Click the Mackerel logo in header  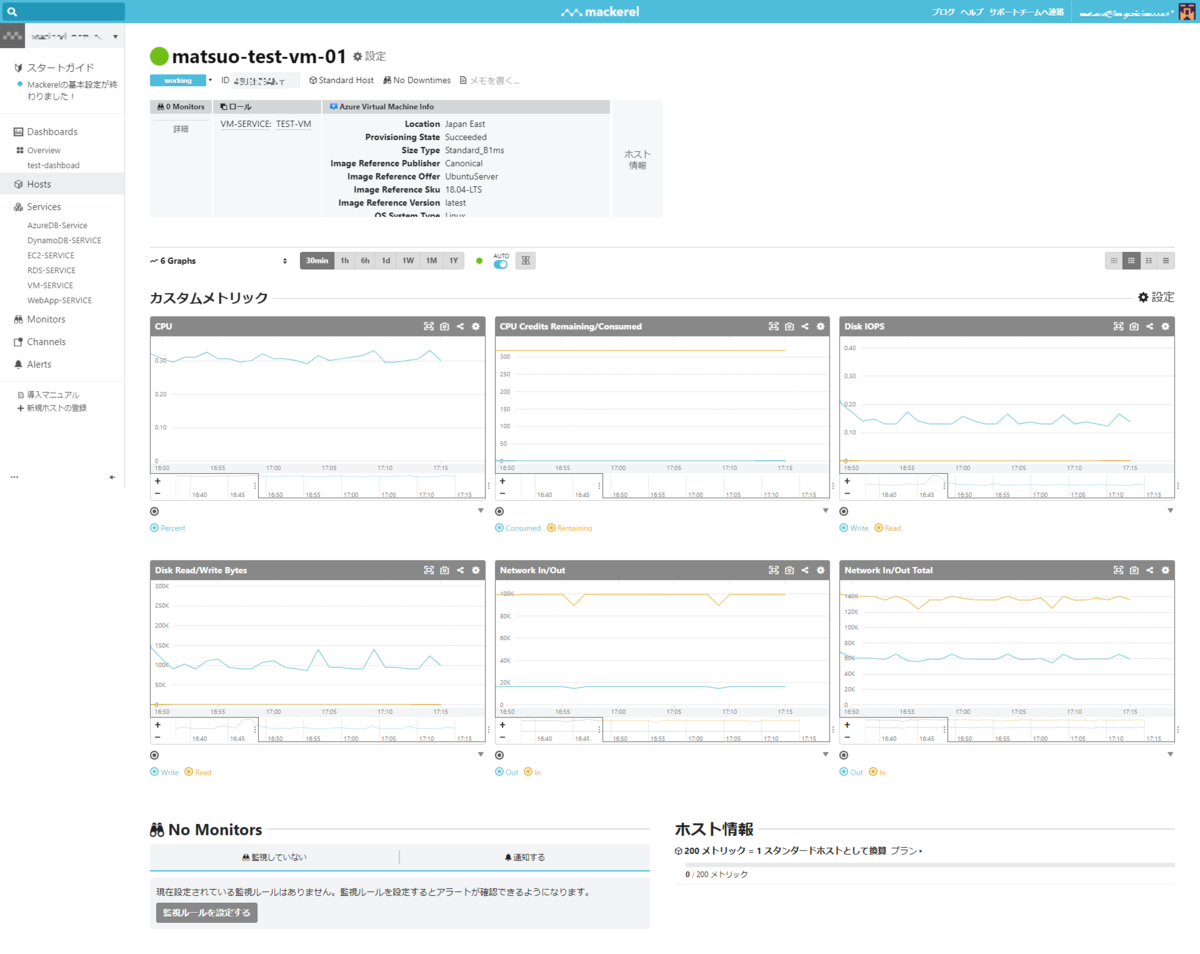599,12
